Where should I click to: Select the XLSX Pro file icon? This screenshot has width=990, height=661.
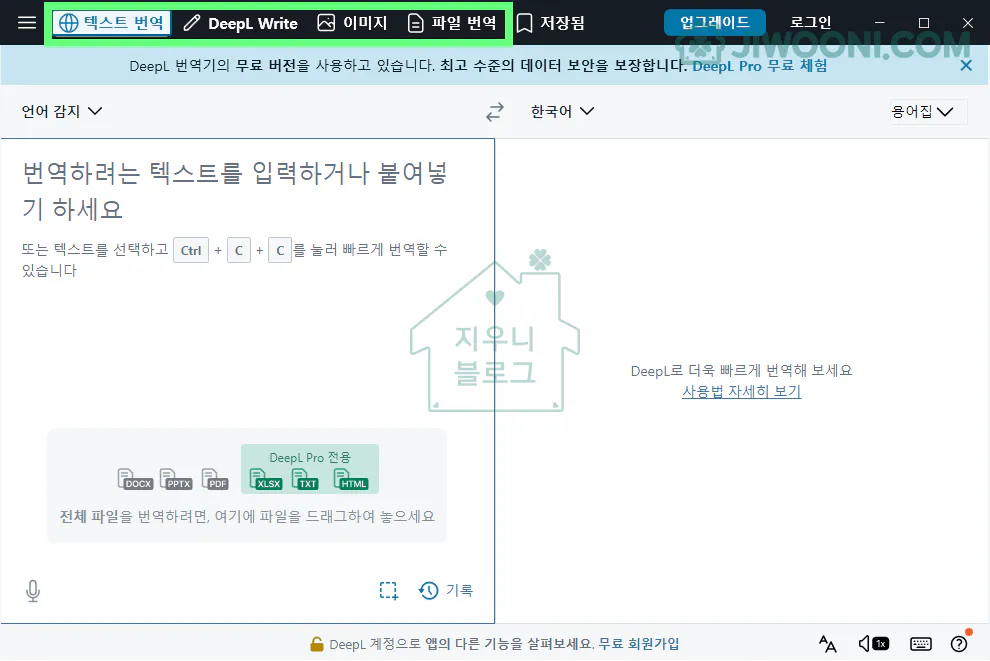click(266, 481)
